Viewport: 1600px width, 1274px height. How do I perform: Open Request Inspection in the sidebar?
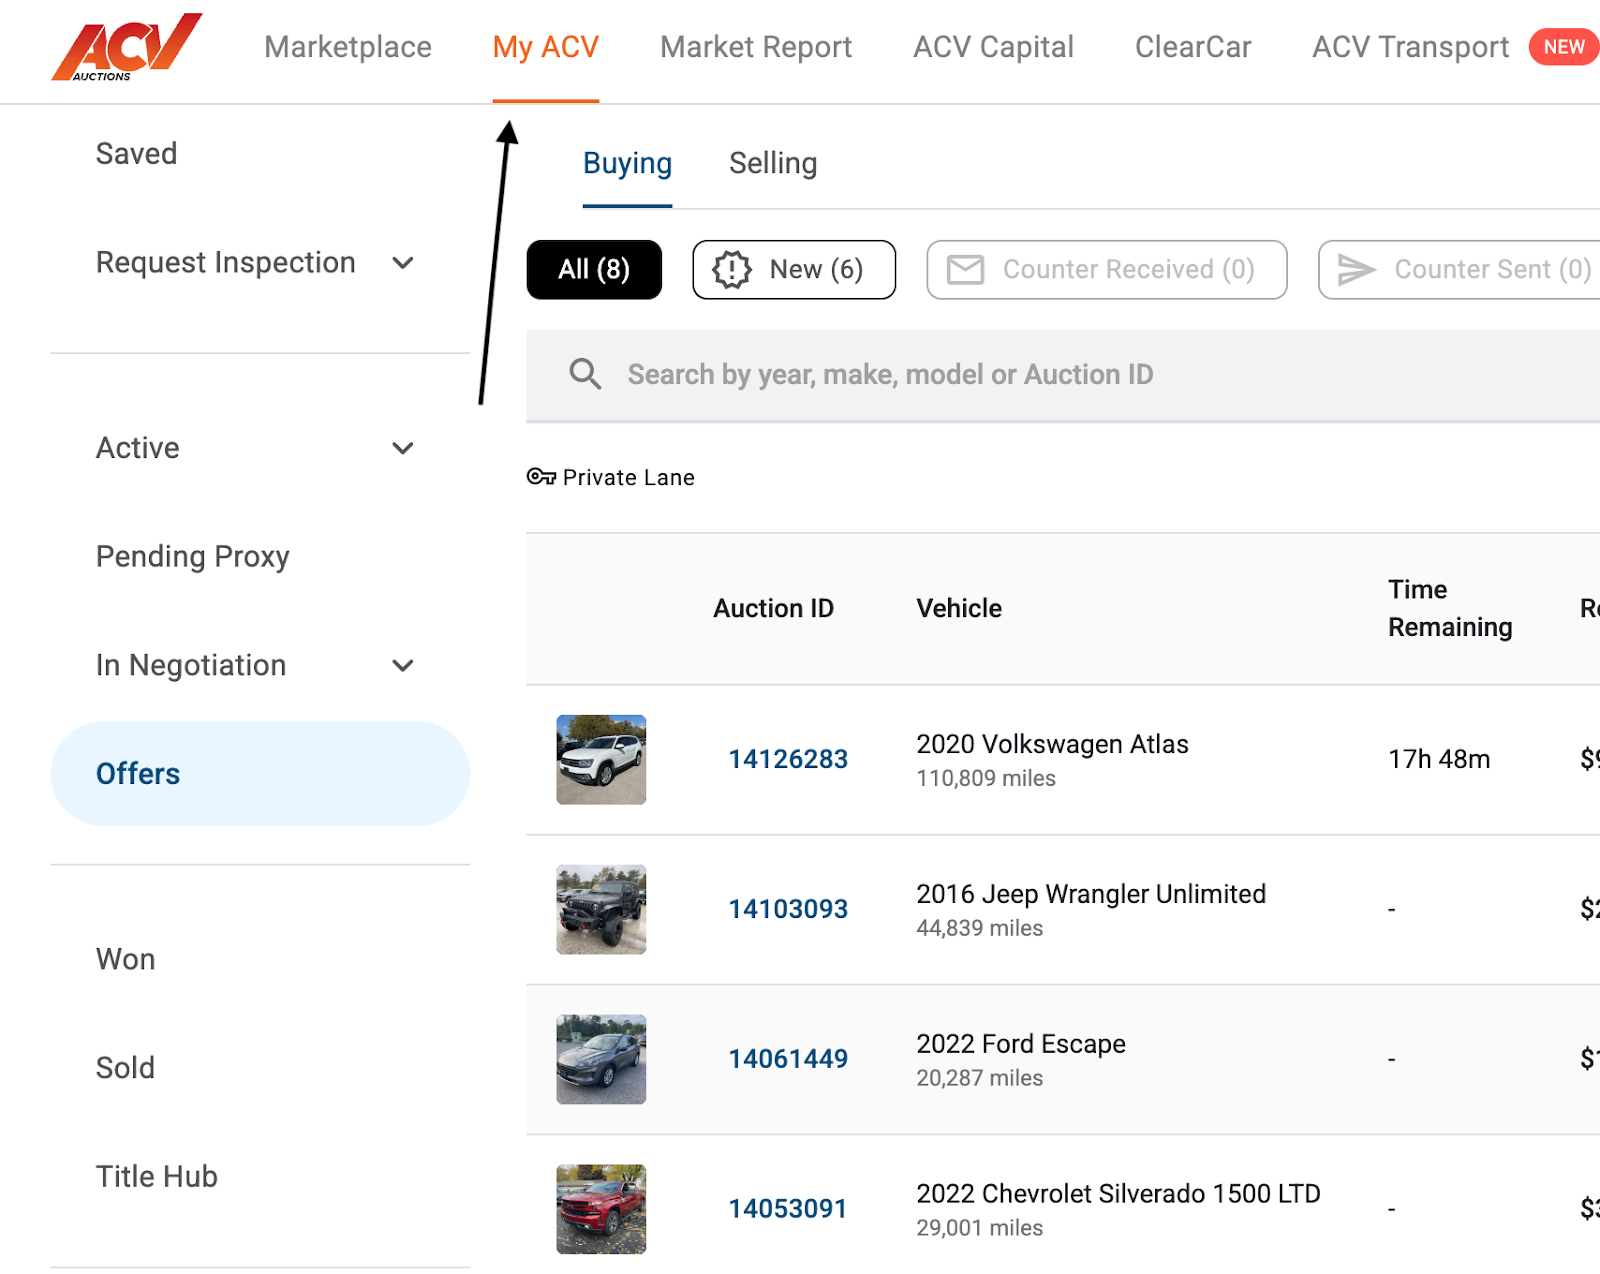click(226, 262)
